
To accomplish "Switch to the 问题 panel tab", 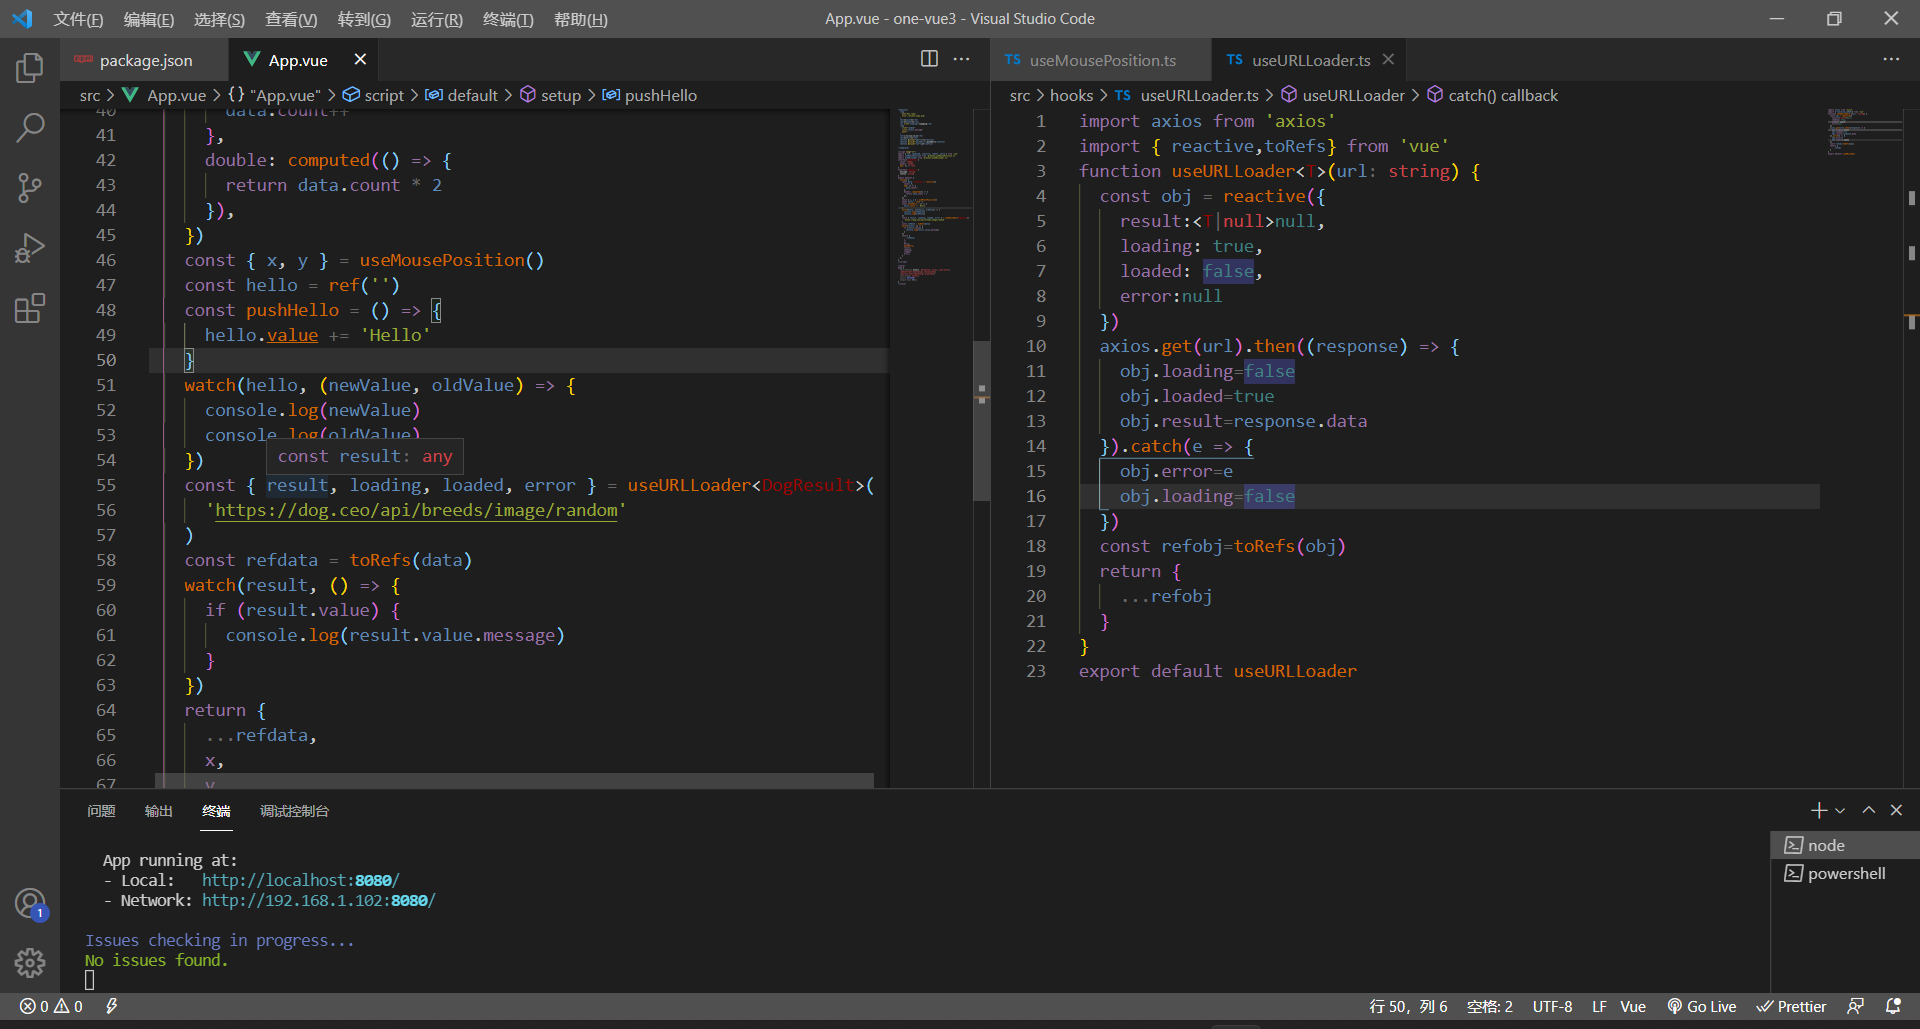I will (x=101, y=811).
